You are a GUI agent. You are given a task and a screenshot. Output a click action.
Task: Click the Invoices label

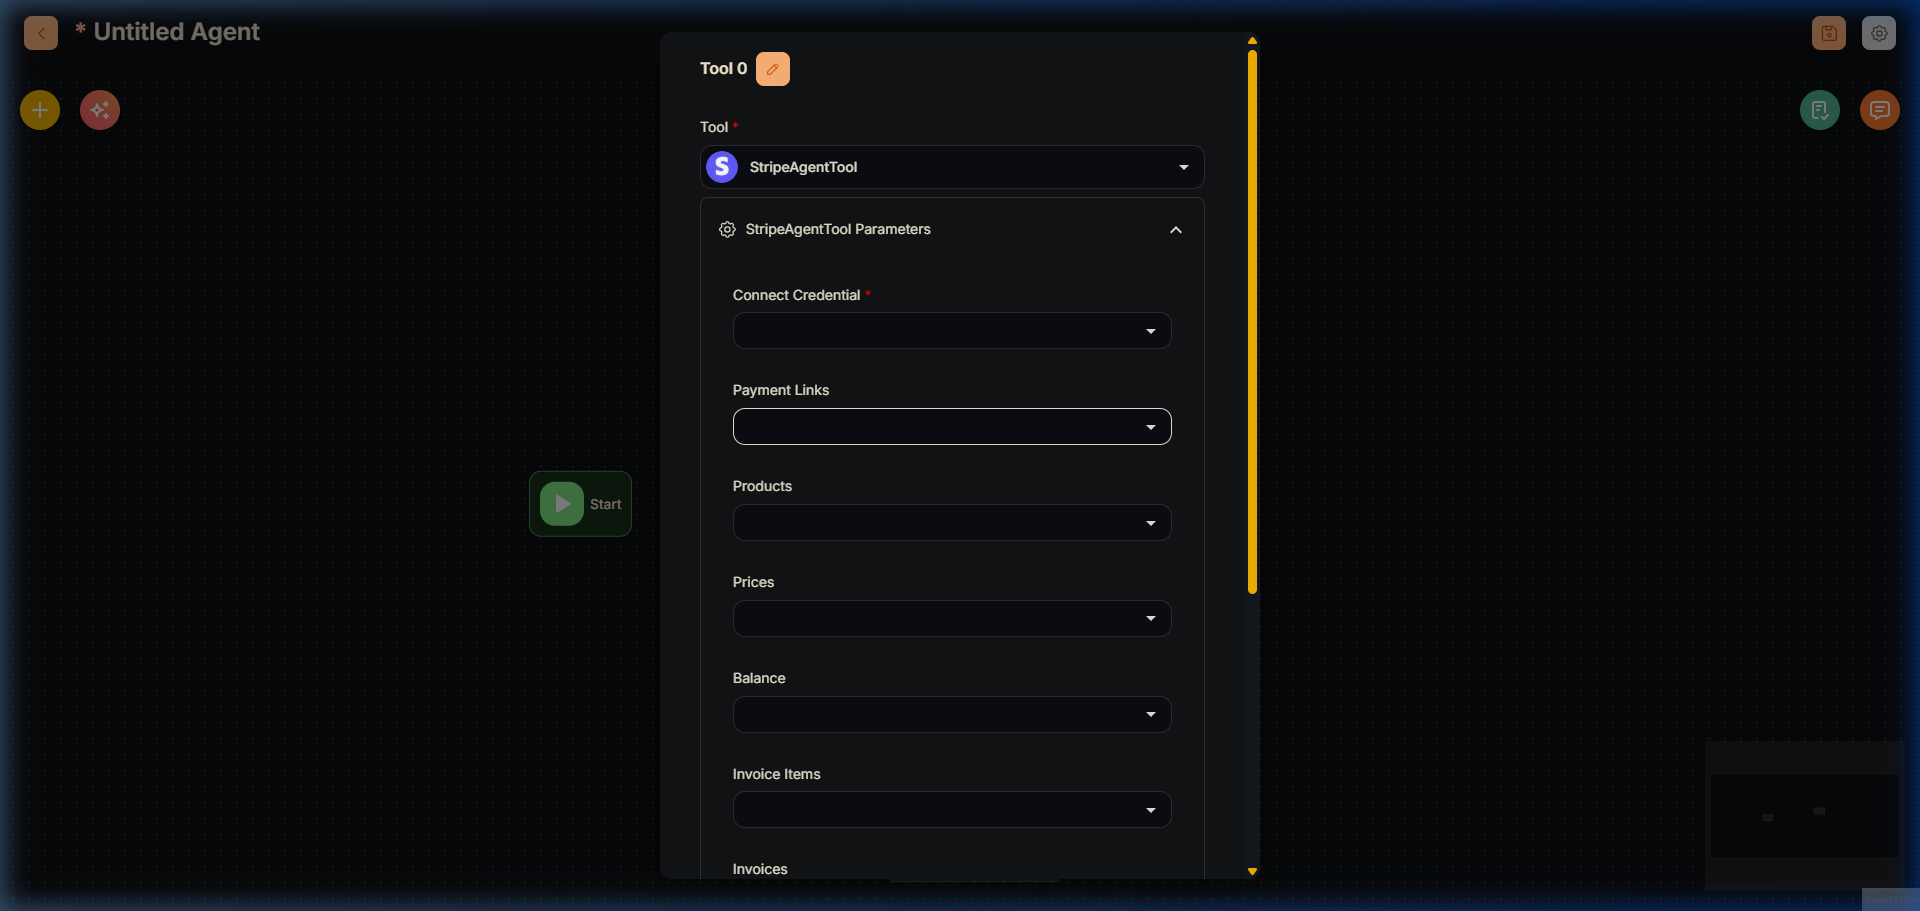760,869
